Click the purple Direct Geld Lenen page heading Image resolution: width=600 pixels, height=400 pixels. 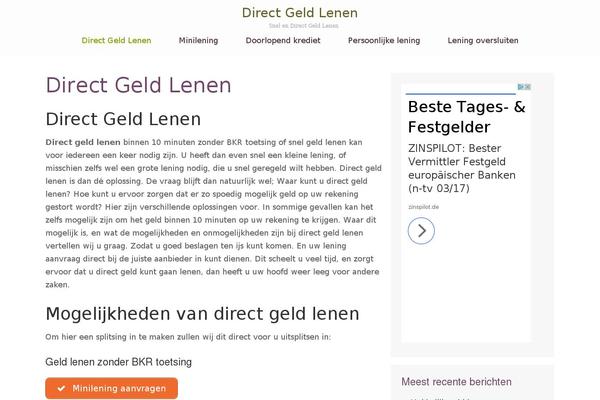(x=138, y=85)
